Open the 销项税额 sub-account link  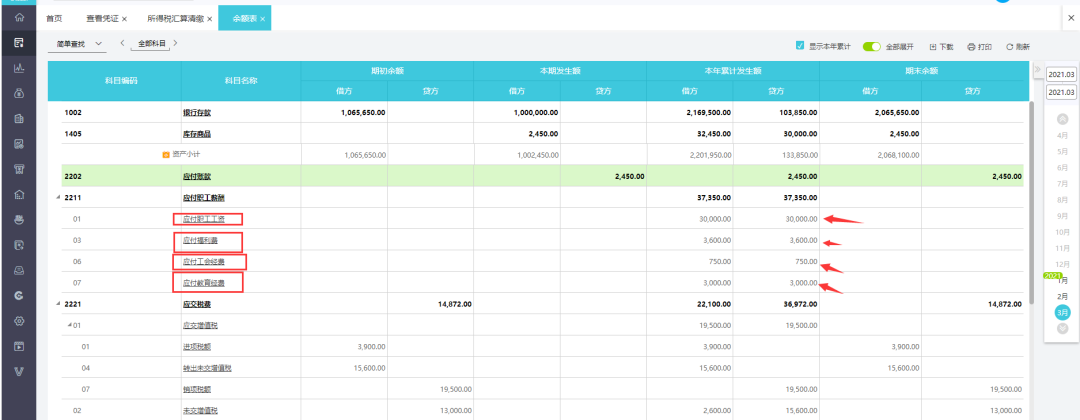tap(196, 389)
